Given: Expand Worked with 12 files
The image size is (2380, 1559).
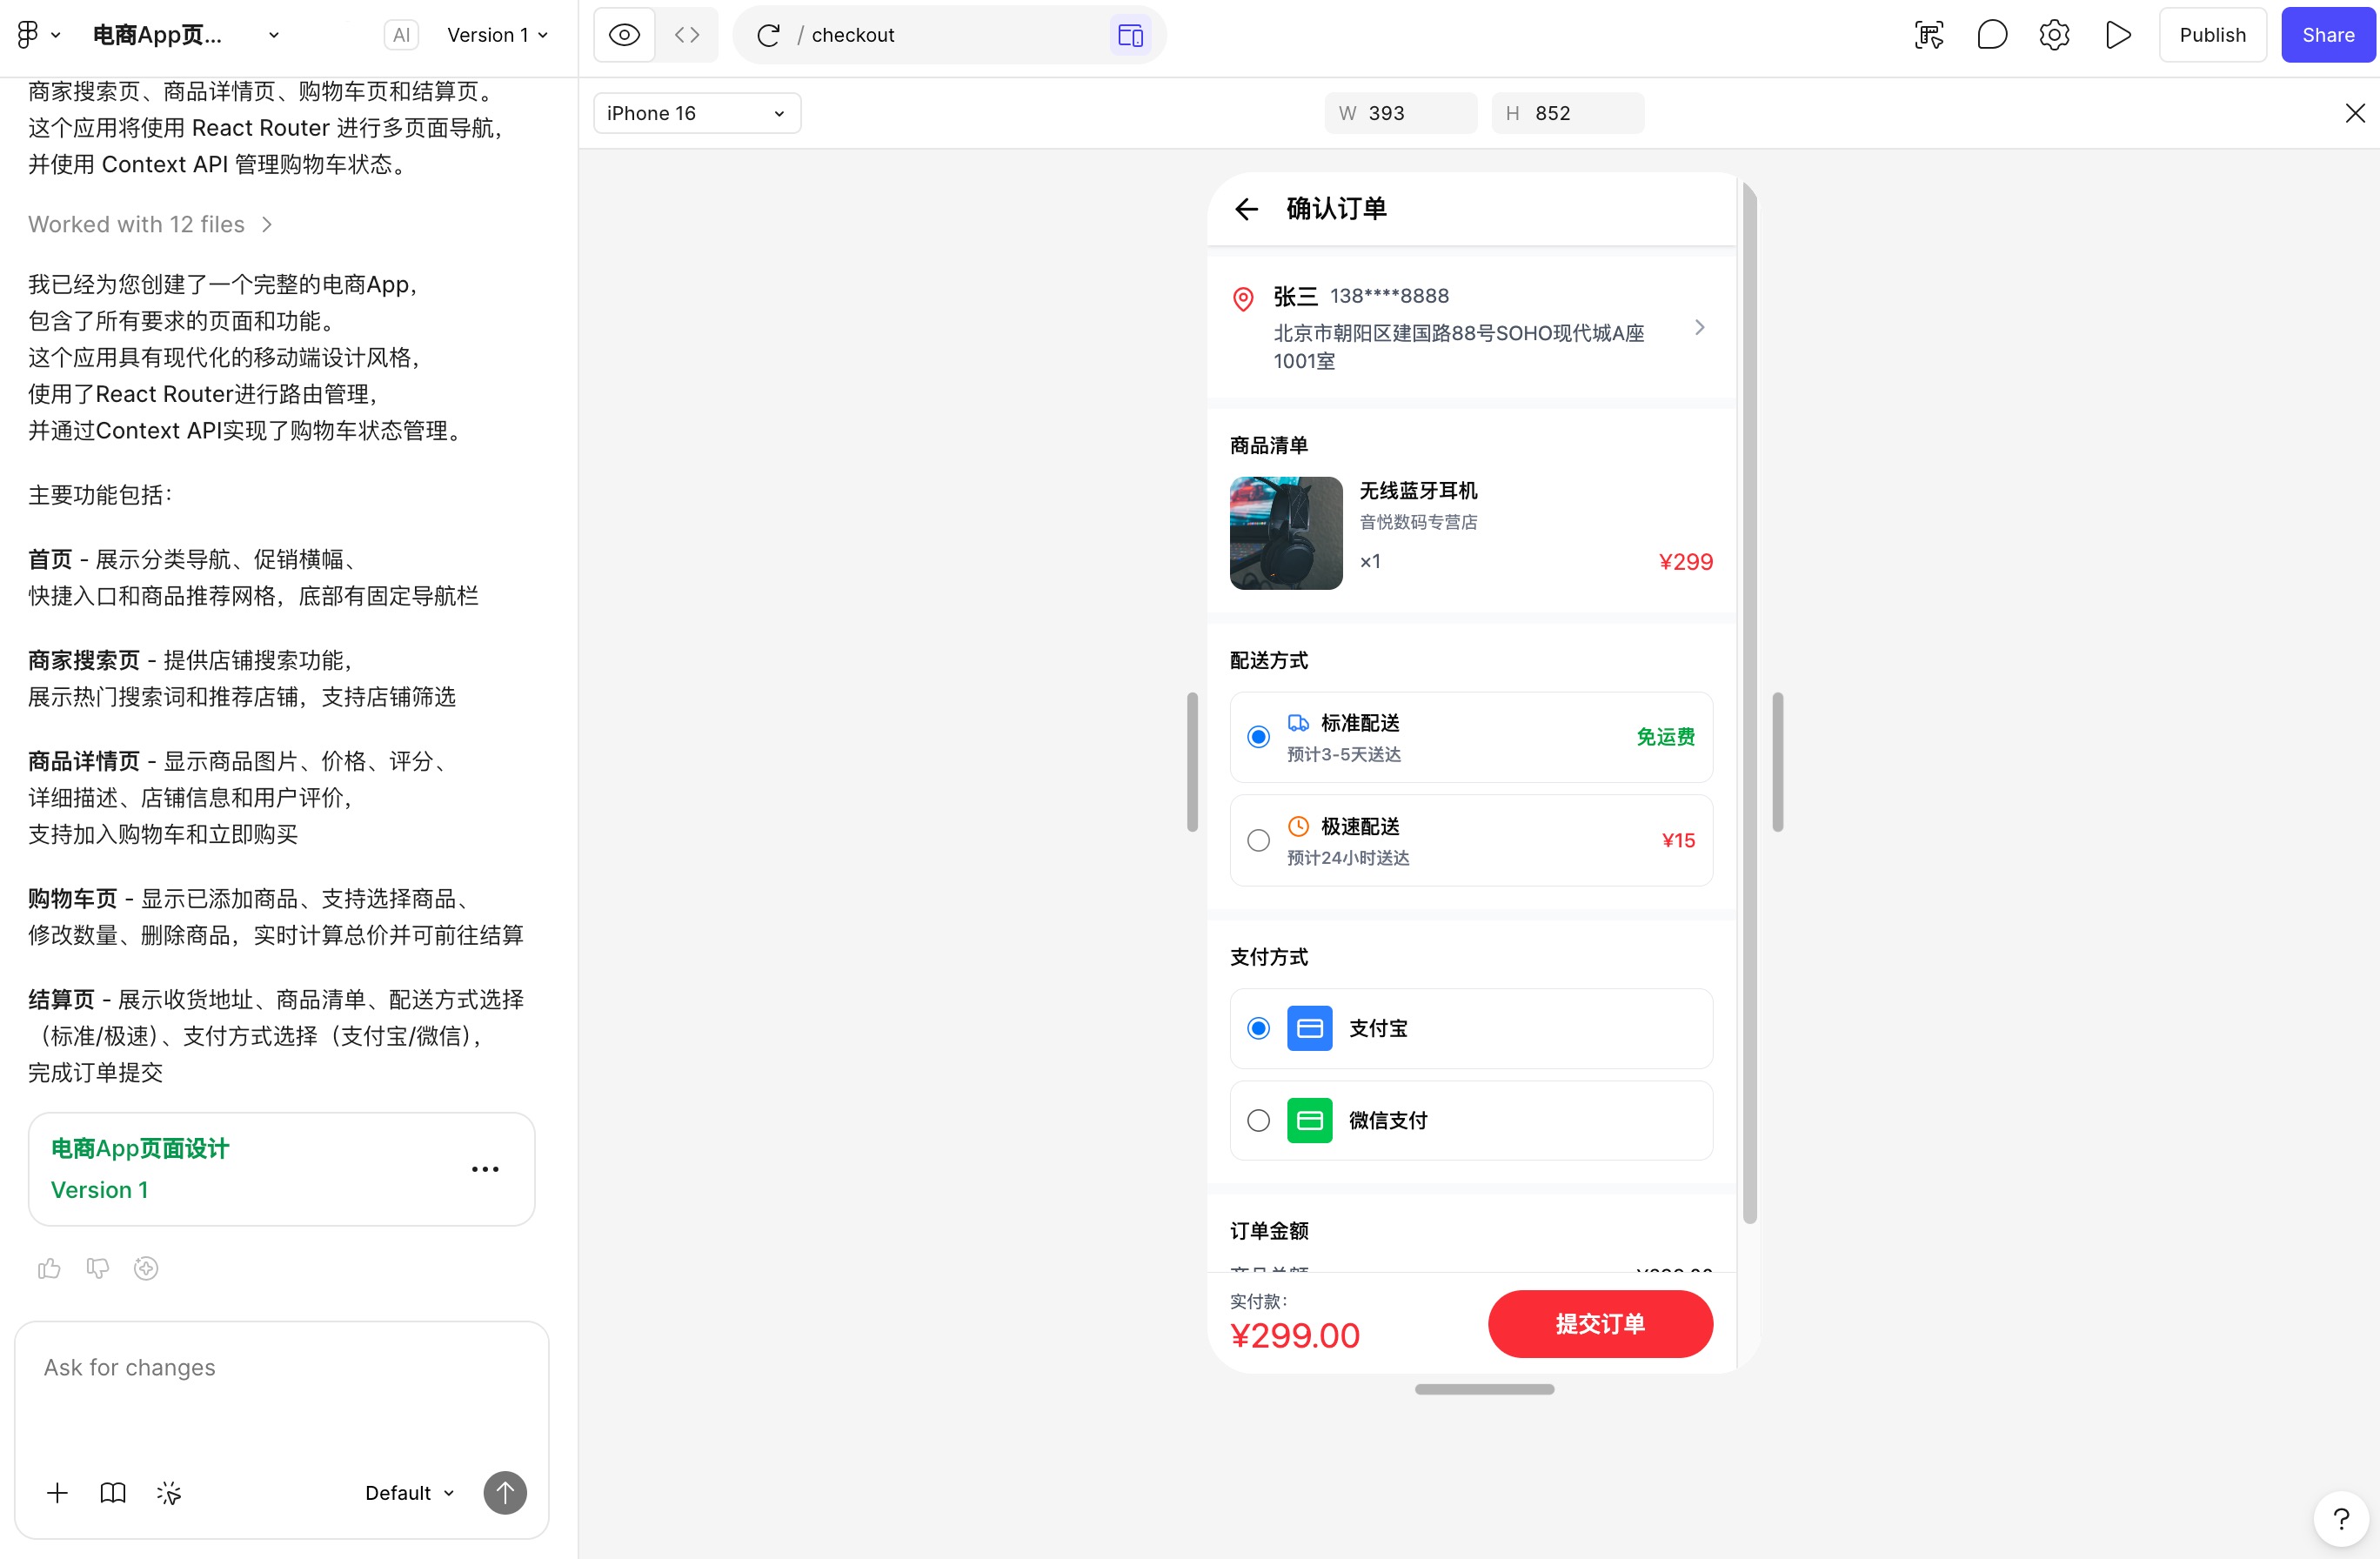Looking at the screenshot, I should click(150, 224).
